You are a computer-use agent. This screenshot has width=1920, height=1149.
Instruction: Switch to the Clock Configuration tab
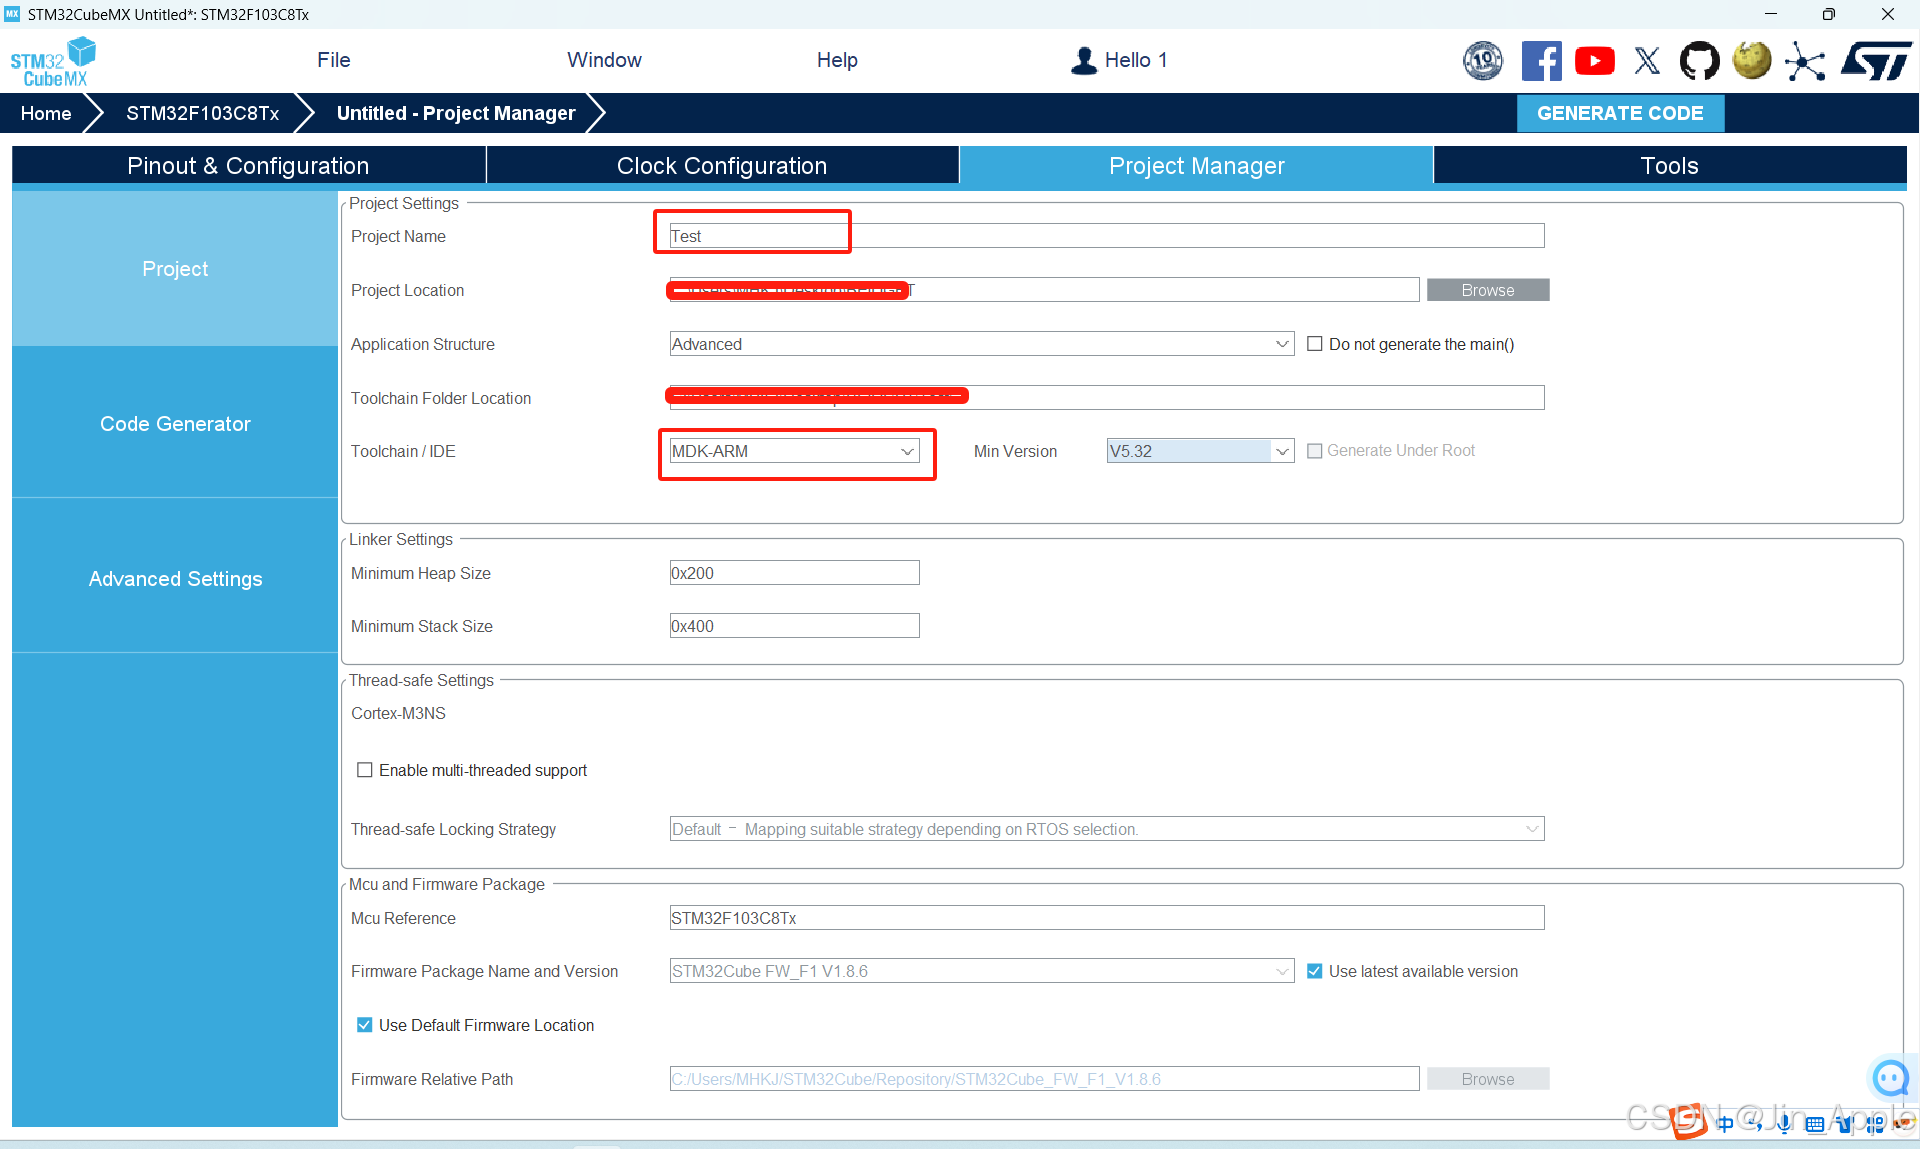[x=721, y=166]
